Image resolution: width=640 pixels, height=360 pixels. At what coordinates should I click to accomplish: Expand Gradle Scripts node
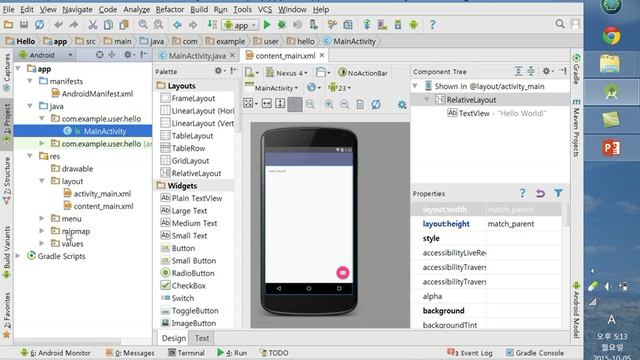point(18,256)
